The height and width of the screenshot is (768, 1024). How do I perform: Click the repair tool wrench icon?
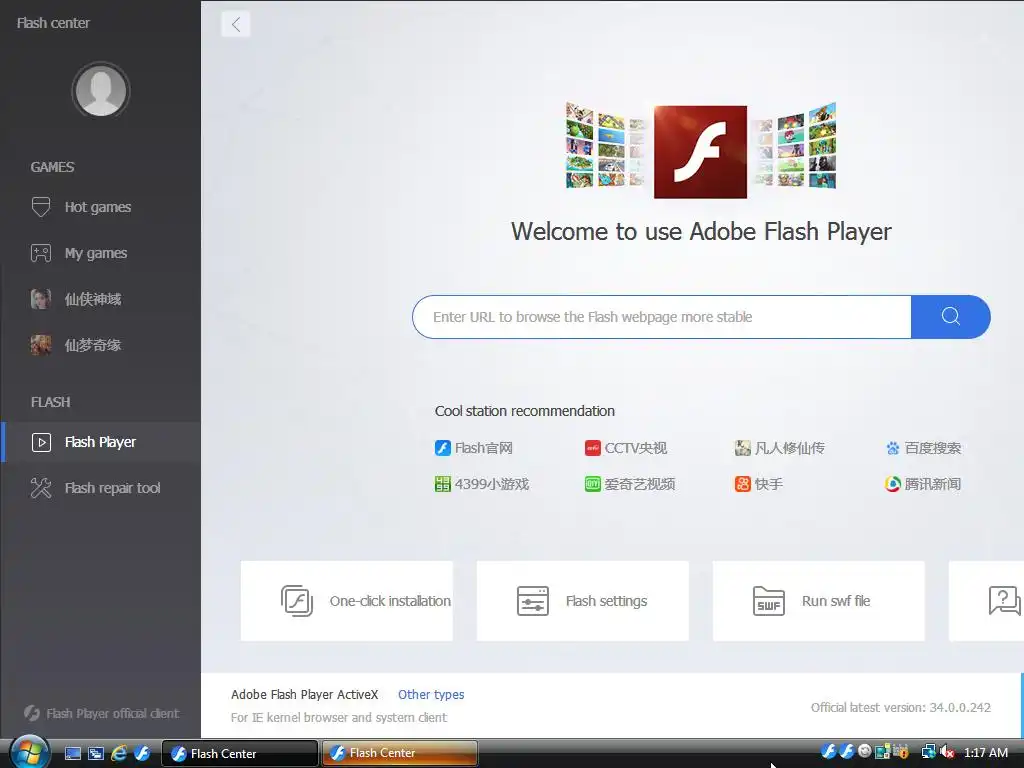coord(40,488)
